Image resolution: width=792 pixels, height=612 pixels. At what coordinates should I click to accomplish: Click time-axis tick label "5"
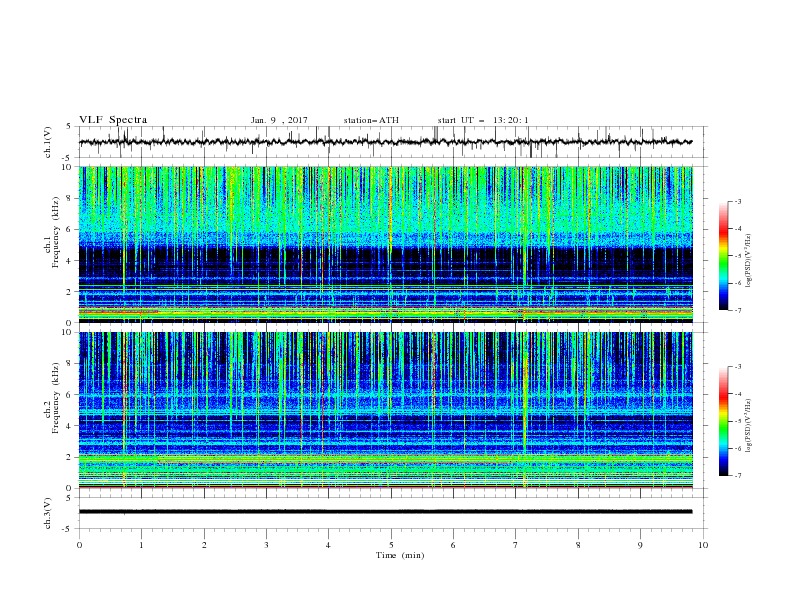(391, 545)
